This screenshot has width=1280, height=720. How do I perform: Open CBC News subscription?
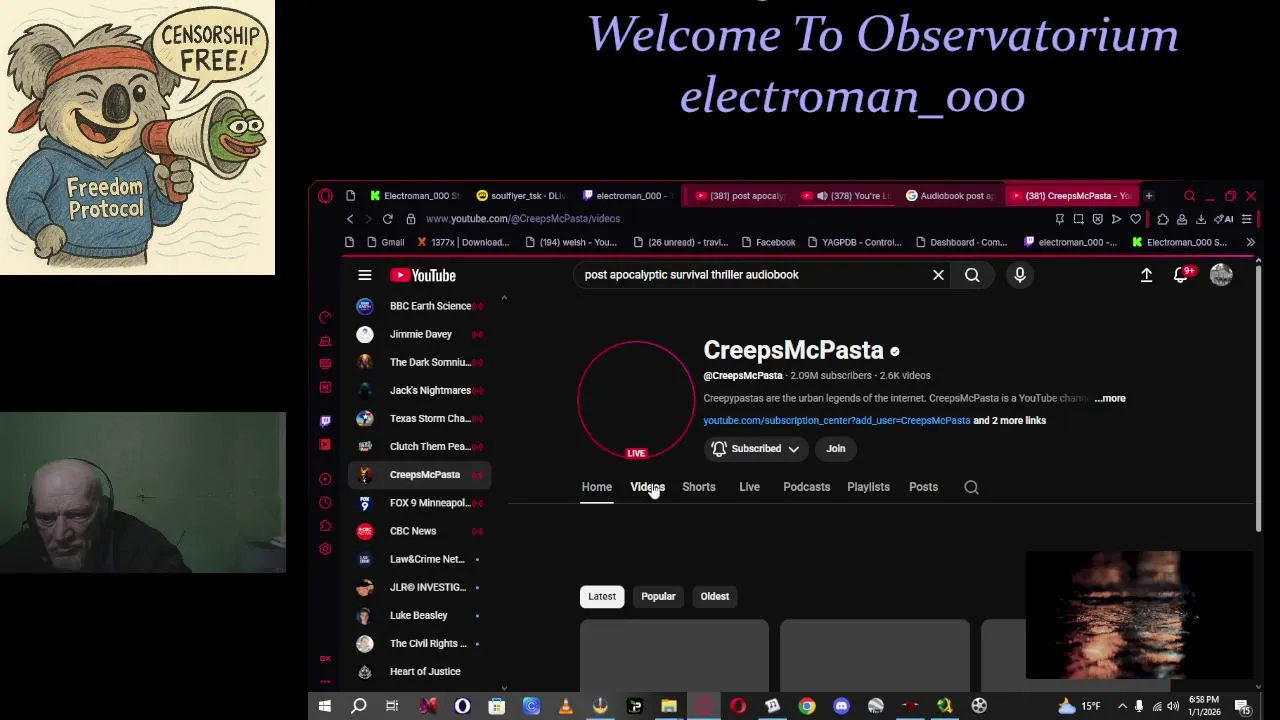(x=420, y=531)
